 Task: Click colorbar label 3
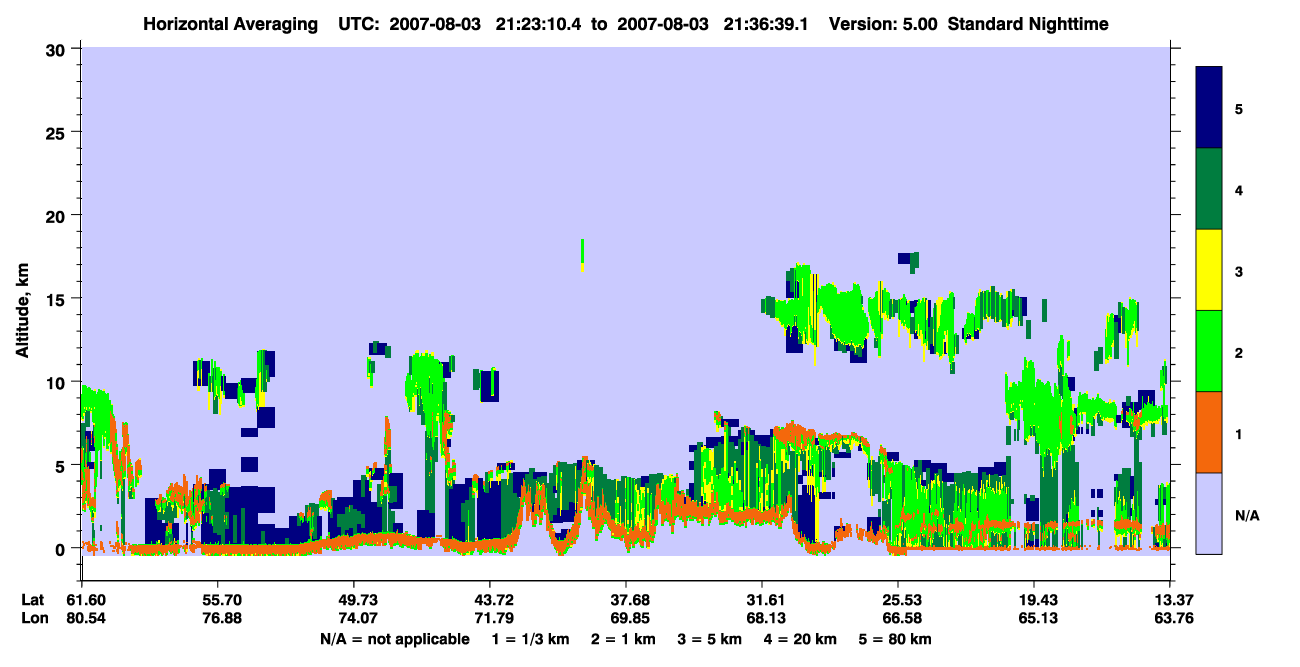click(1239, 271)
